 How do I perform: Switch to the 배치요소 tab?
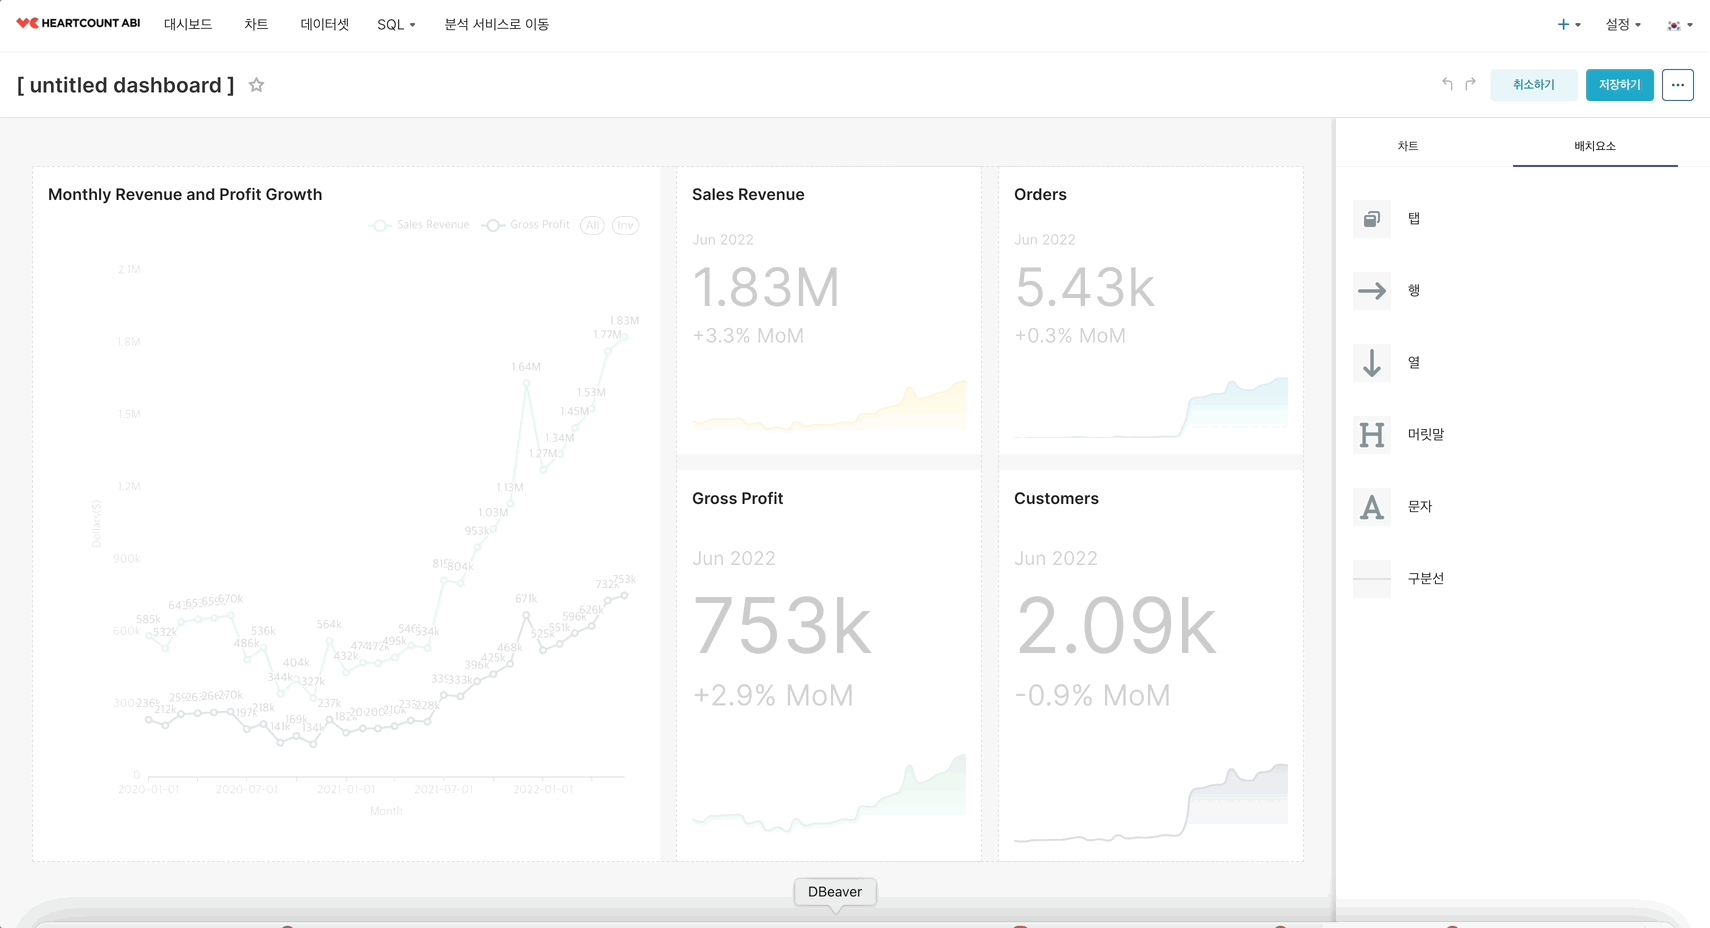1594,146
